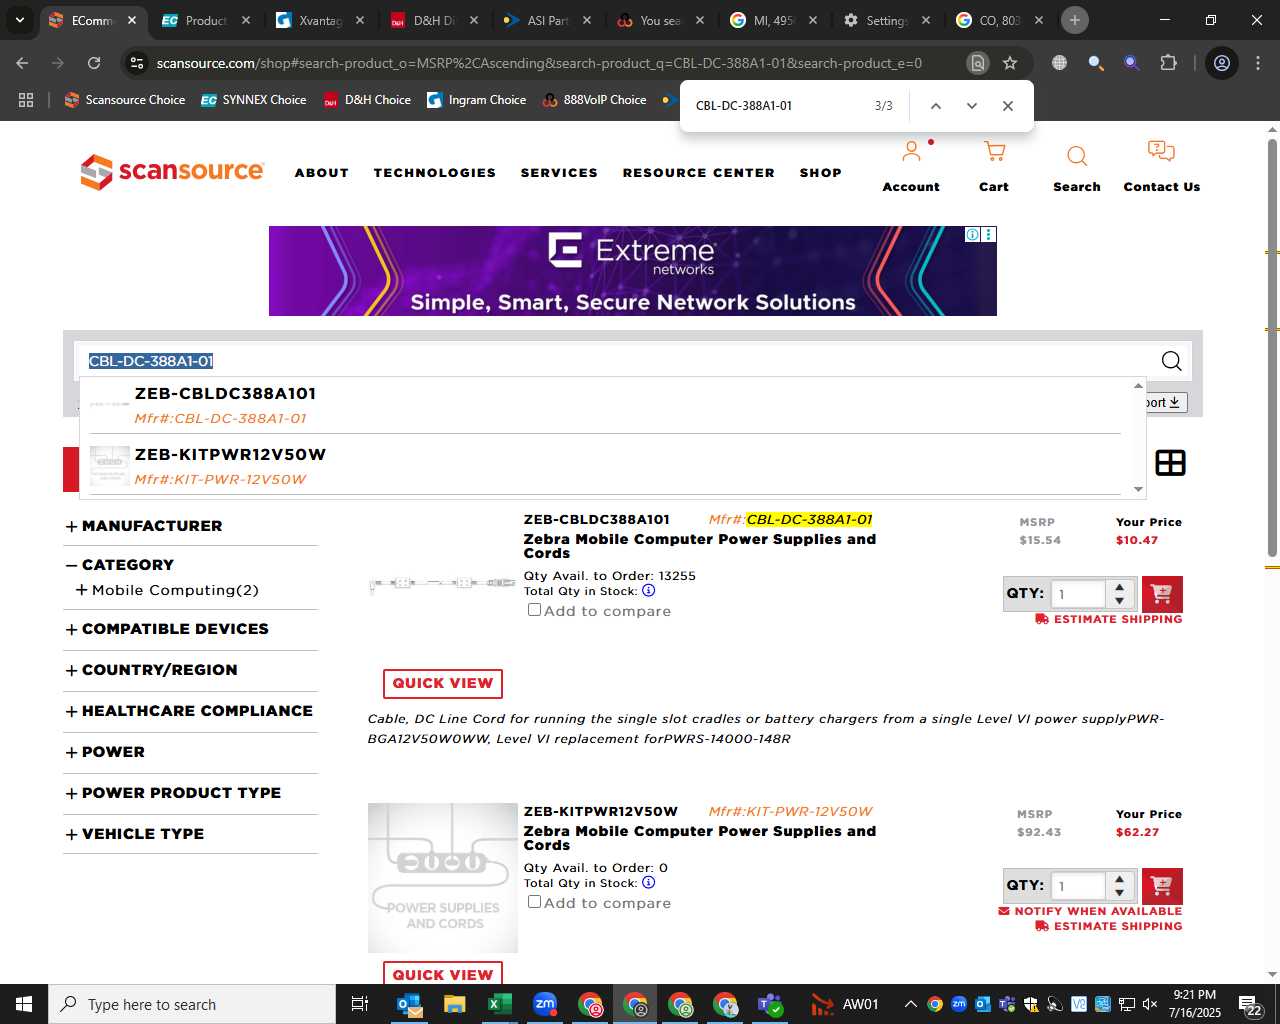1280x1024 pixels.
Task: Open Quick View for ZEB-KITPWR12V50W
Action: [x=443, y=973]
